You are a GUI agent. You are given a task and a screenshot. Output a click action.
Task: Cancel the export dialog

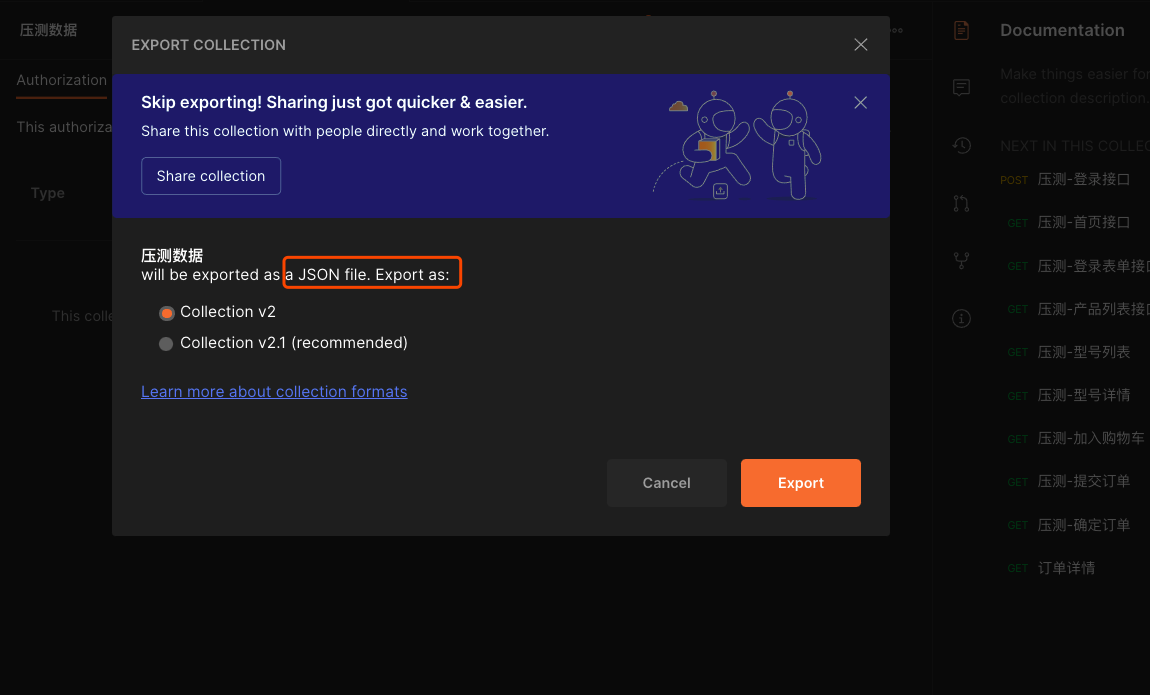click(666, 482)
